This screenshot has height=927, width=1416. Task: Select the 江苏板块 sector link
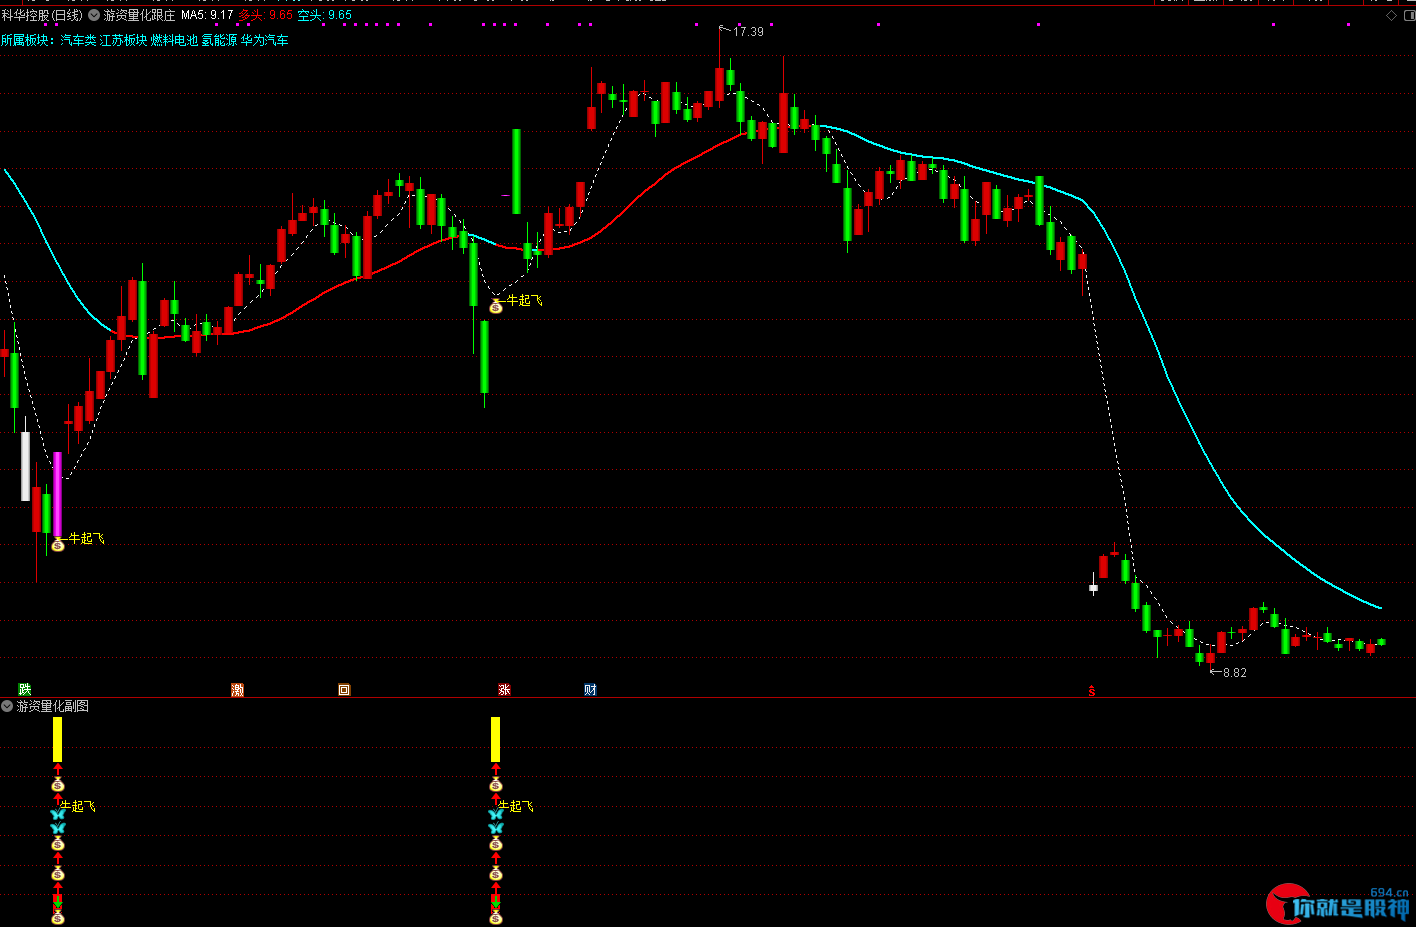point(123,40)
